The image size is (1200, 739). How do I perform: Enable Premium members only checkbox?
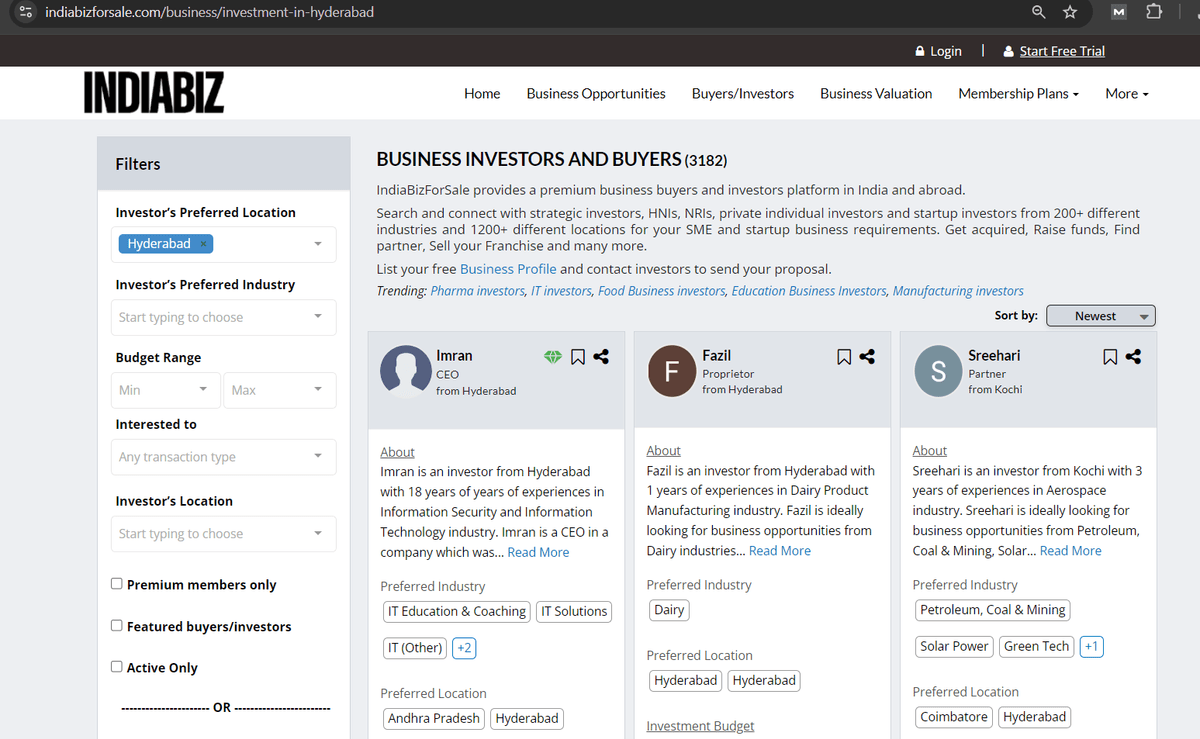click(117, 584)
